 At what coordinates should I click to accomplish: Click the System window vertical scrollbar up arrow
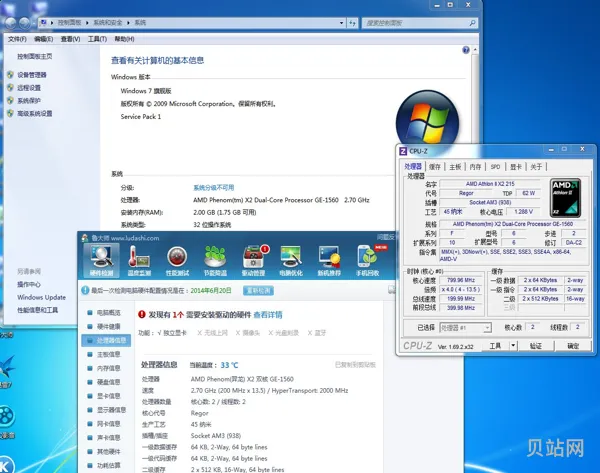(475, 50)
